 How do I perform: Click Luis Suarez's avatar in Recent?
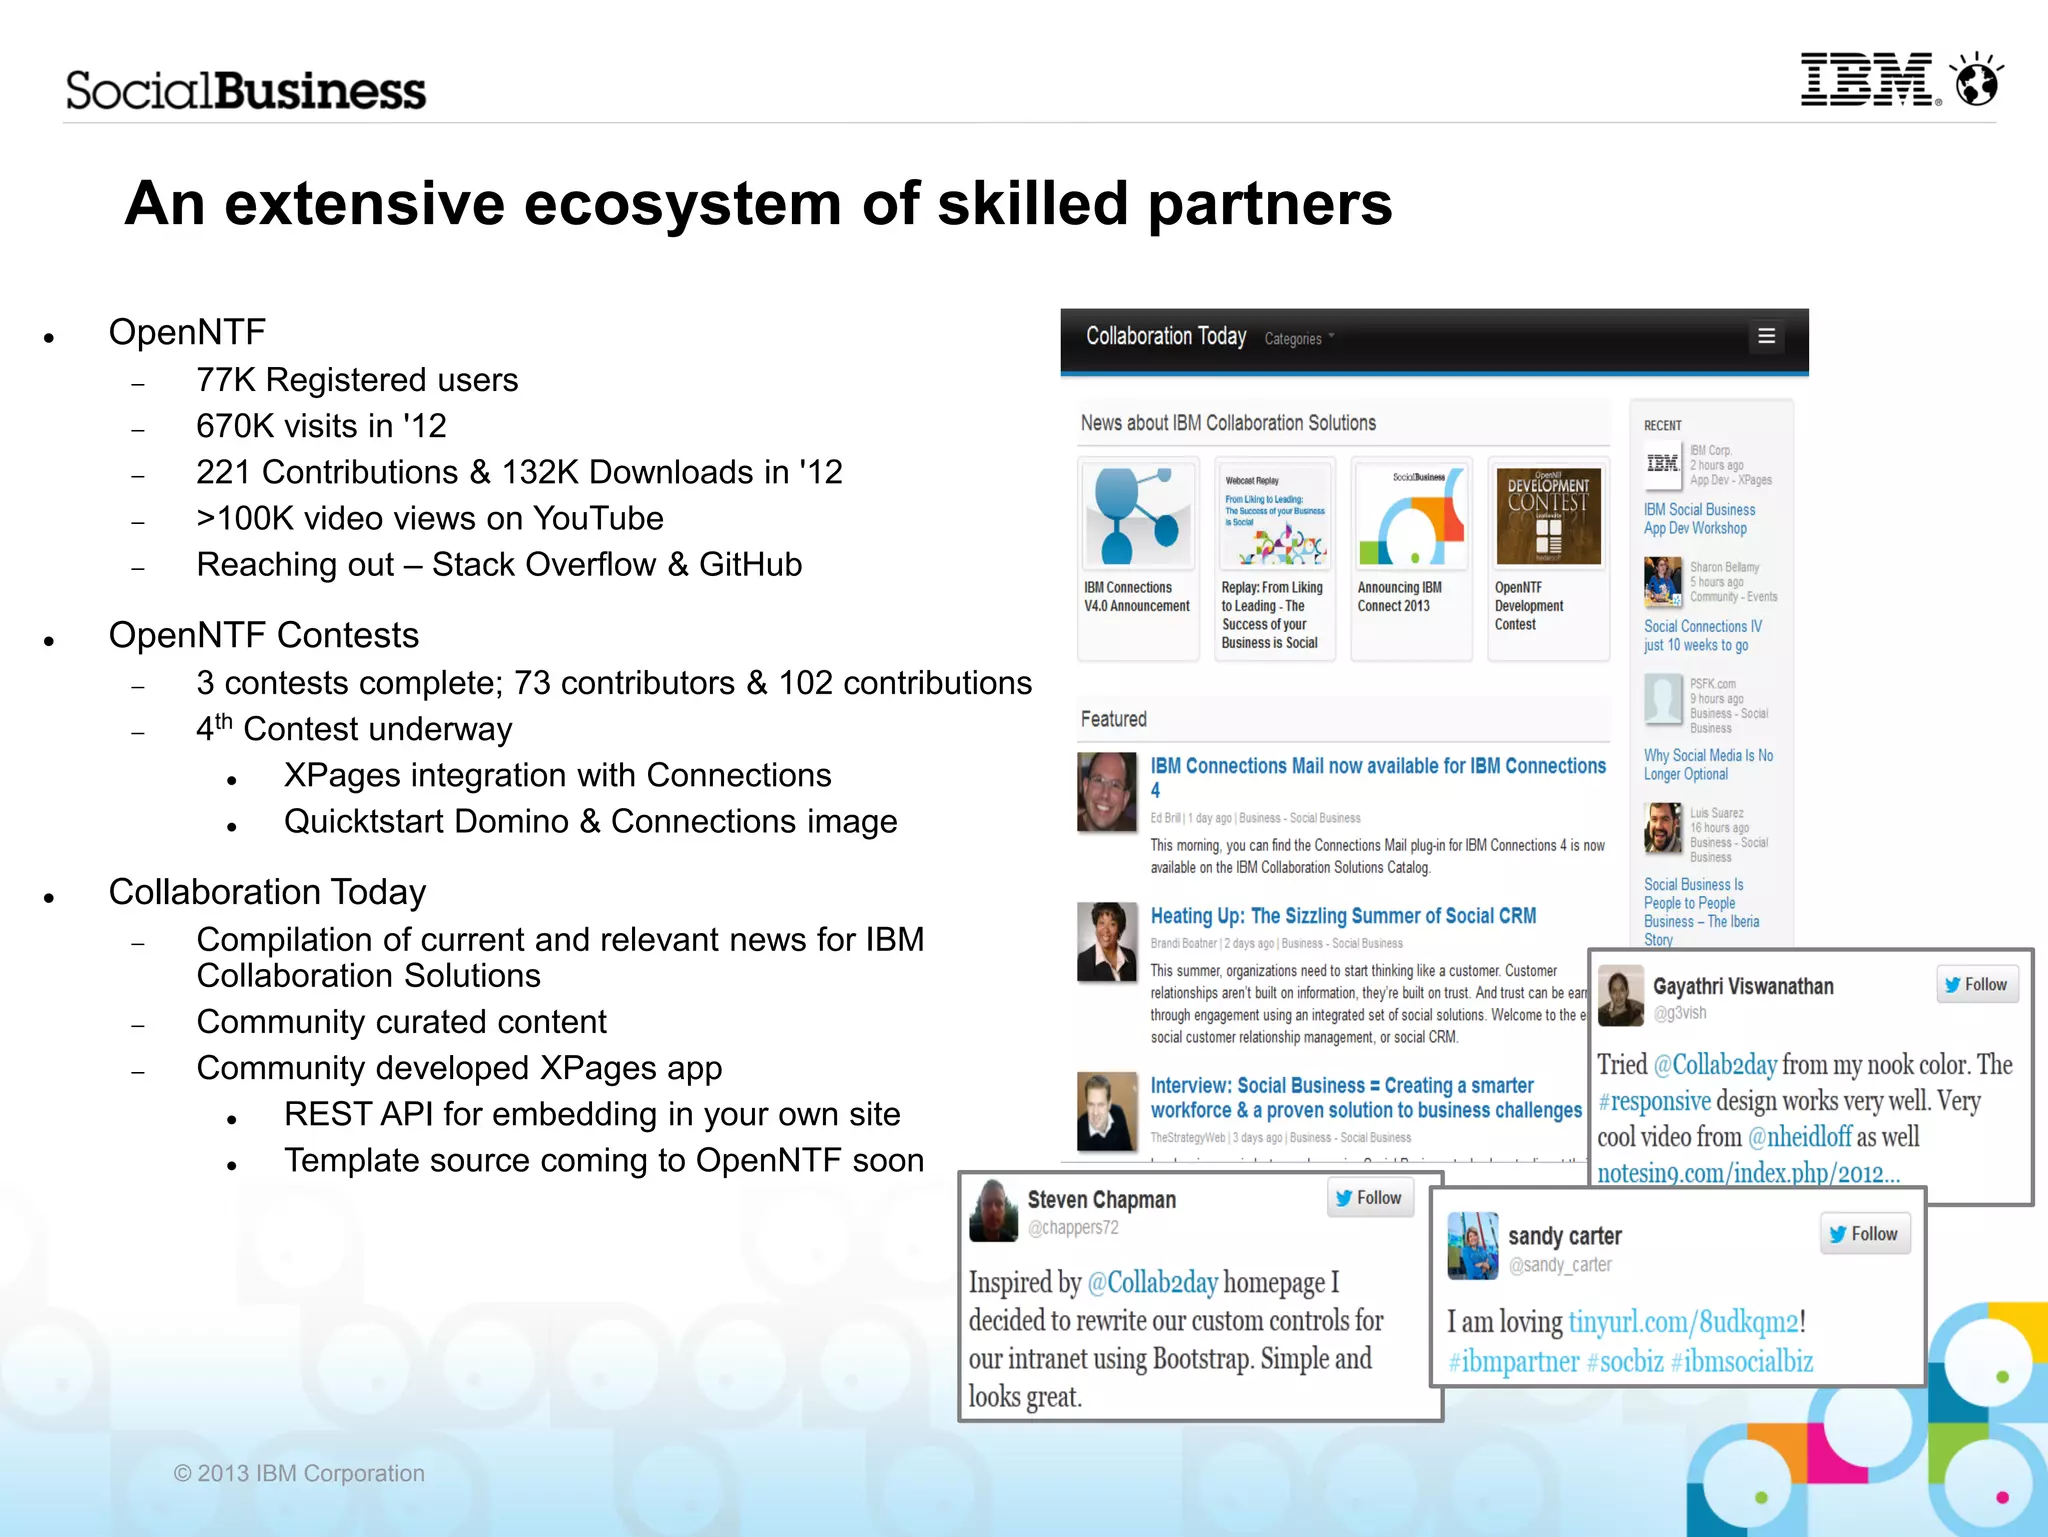click(1663, 828)
